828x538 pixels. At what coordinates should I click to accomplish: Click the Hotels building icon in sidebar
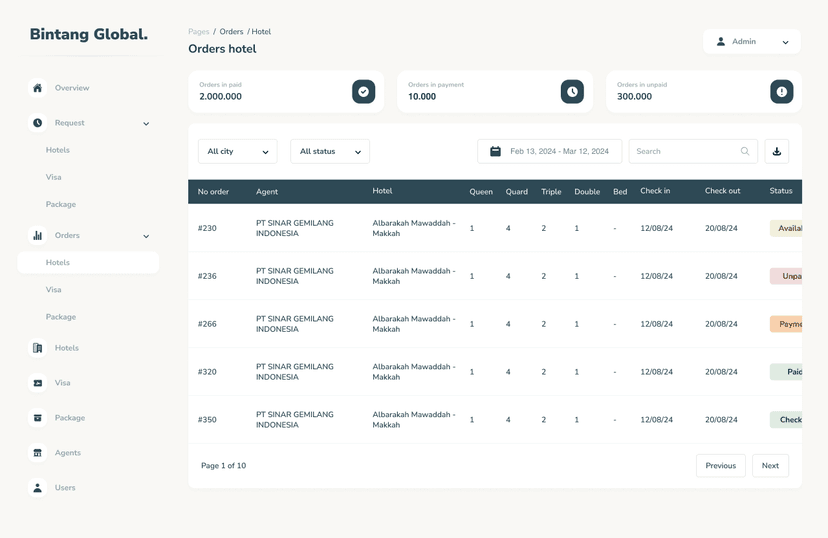tap(37, 348)
